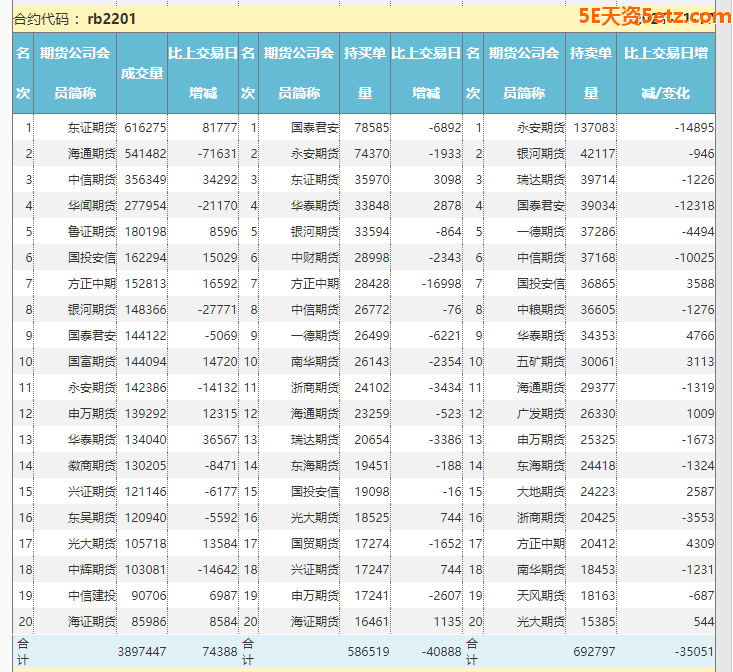Select short position value 42117

pos(598,154)
